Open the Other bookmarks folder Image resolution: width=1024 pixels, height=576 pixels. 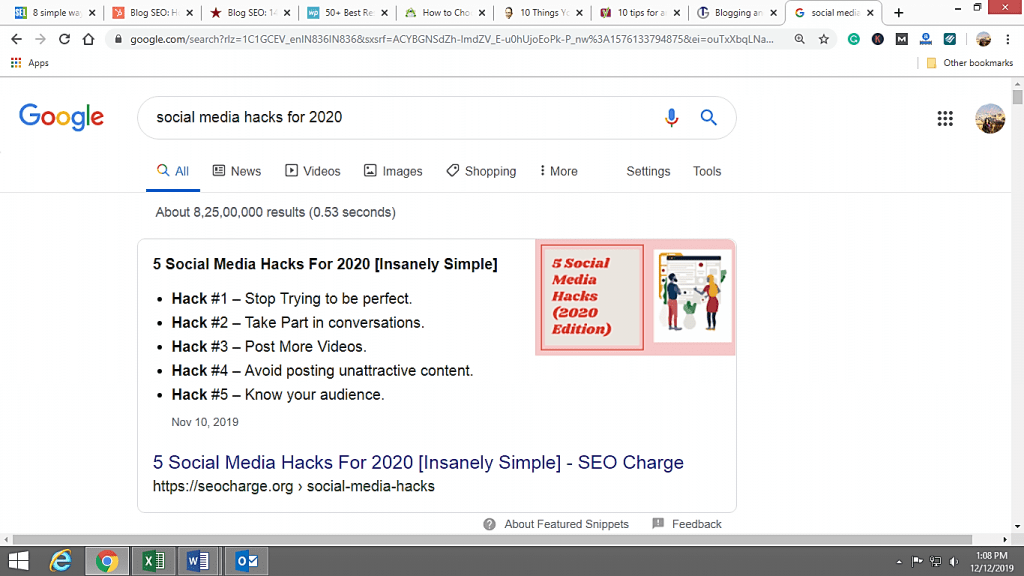970,63
